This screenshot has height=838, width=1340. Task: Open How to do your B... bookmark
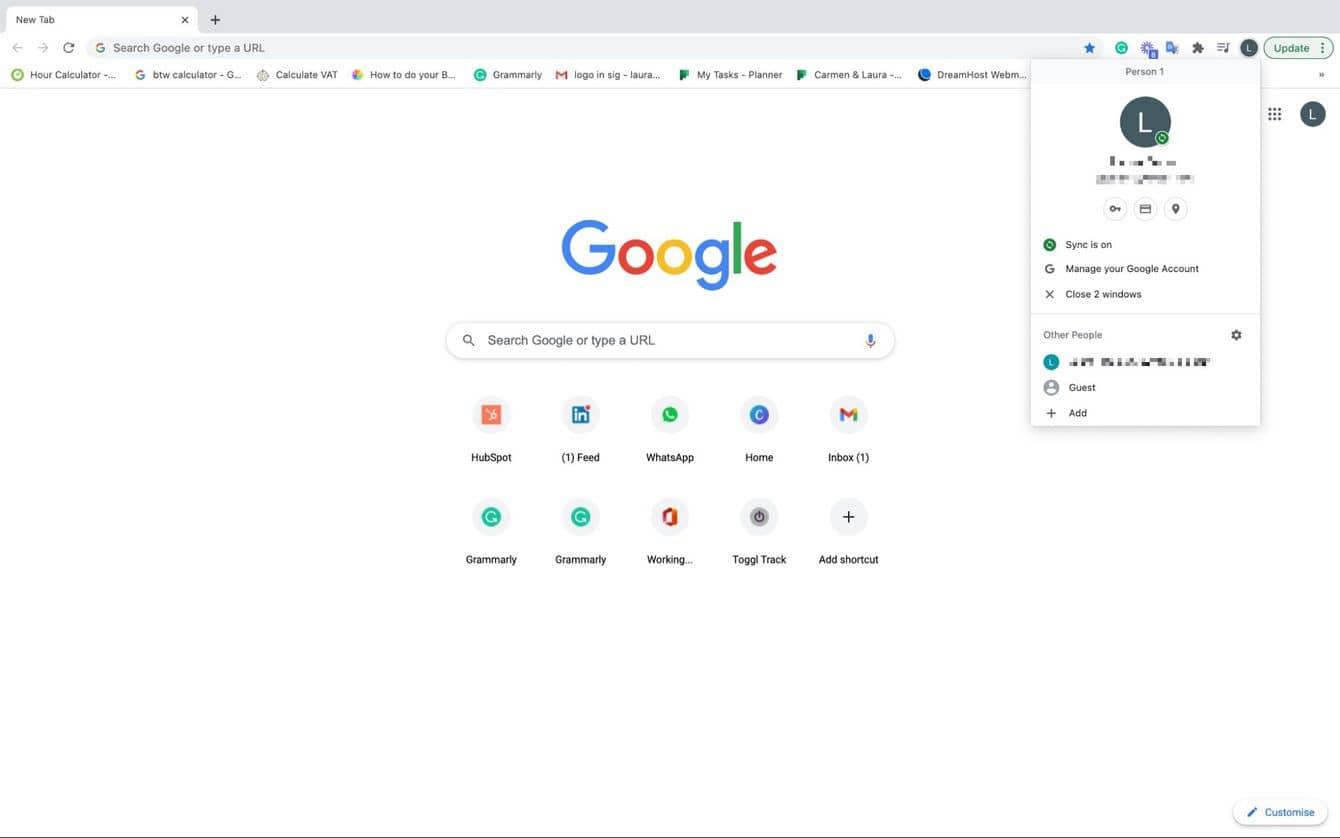(404, 75)
